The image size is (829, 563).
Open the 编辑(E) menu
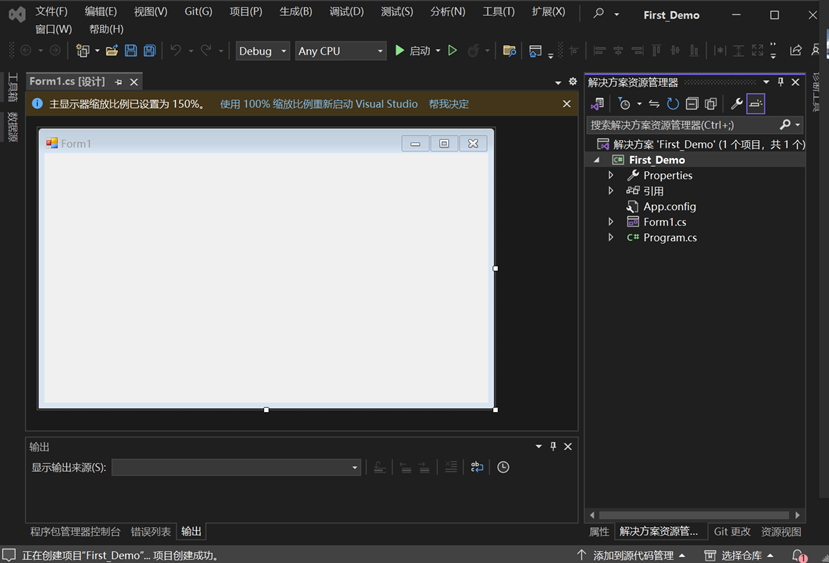point(100,12)
